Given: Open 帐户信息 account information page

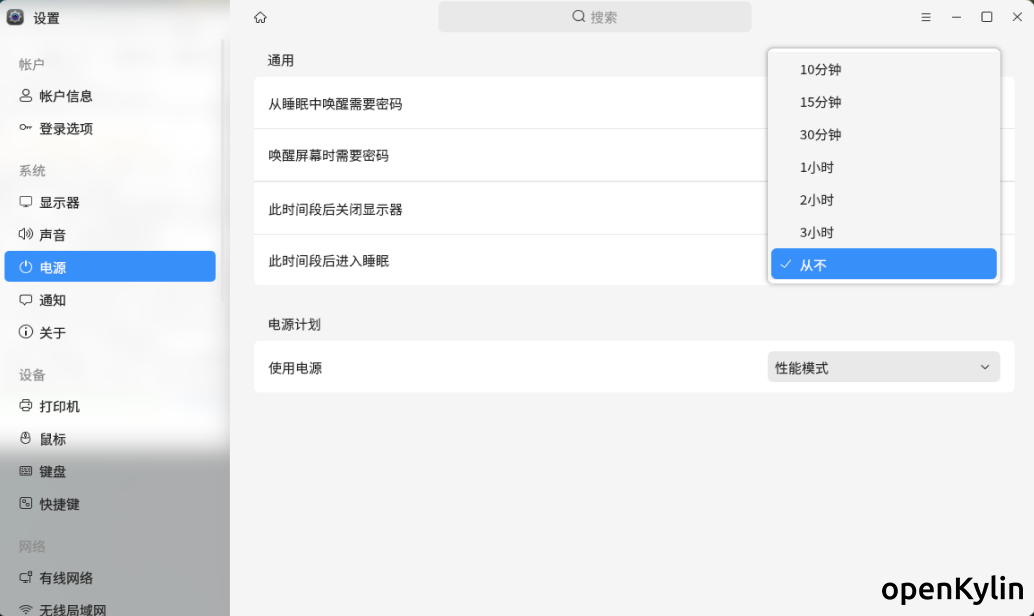Looking at the screenshot, I should (66, 96).
